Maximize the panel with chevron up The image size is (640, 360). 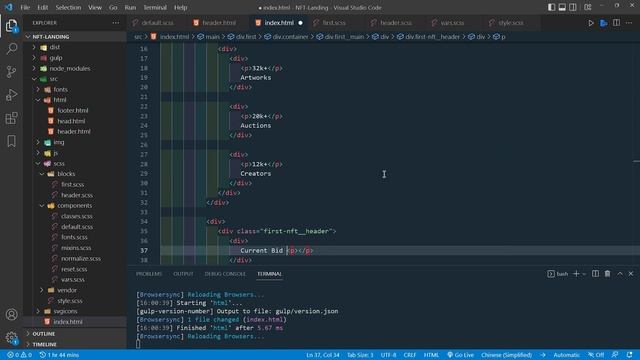[x=620, y=273]
